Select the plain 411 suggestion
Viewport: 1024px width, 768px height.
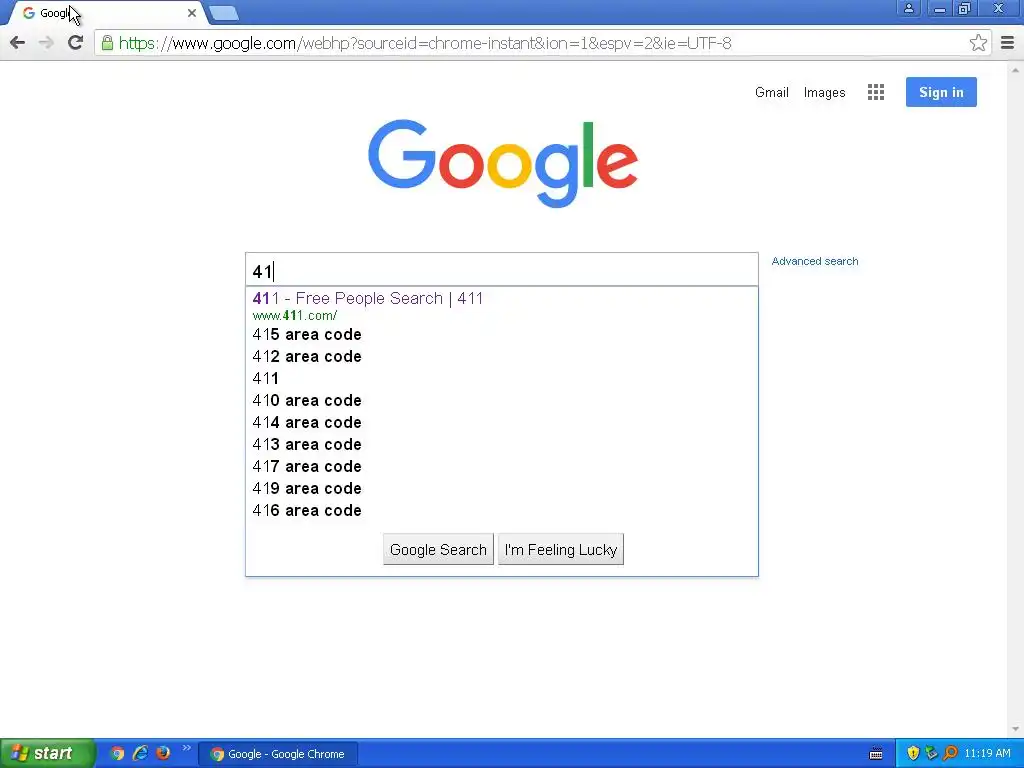pos(502,379)
